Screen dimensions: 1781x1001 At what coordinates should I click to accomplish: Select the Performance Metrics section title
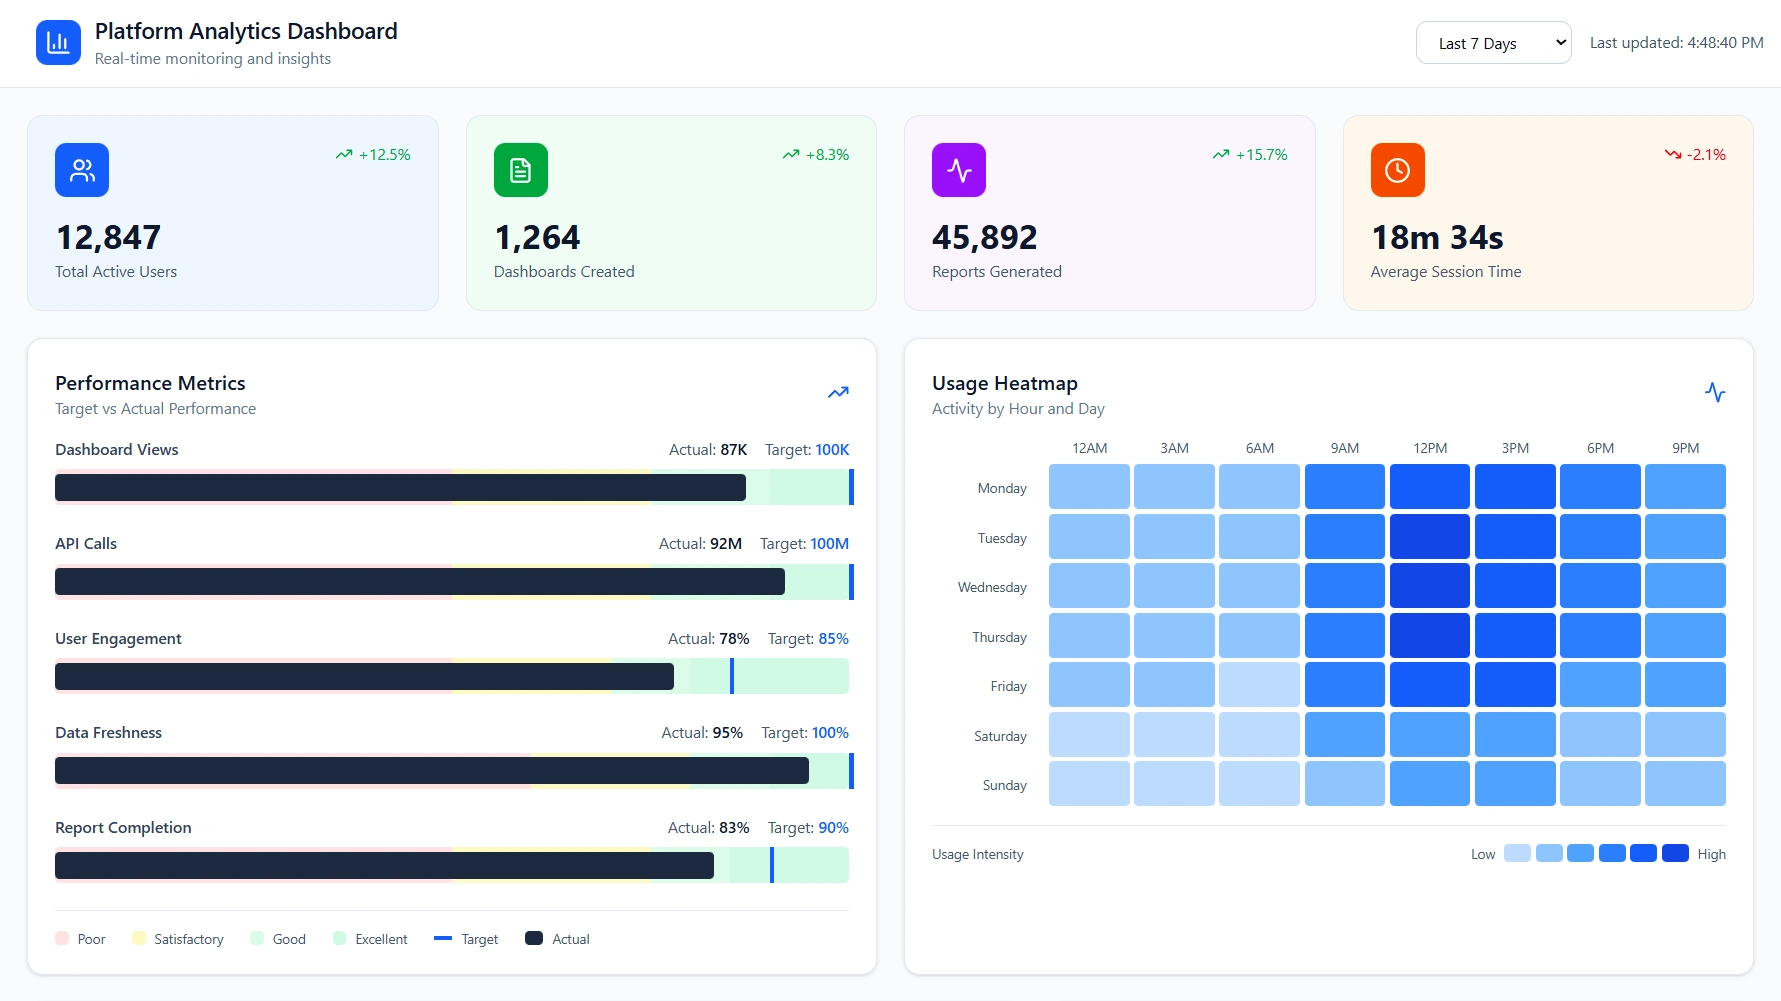tap(150, 383)
